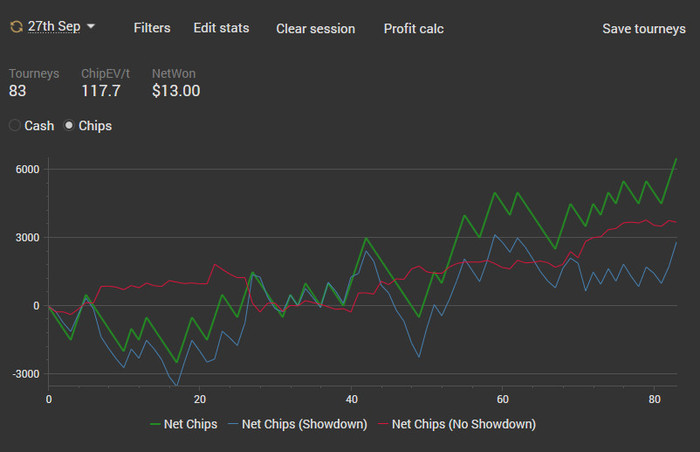Click the Net Chips legend label
This screenshot has width=700, height=452.
pyautogui.click(x=191, y=424)
